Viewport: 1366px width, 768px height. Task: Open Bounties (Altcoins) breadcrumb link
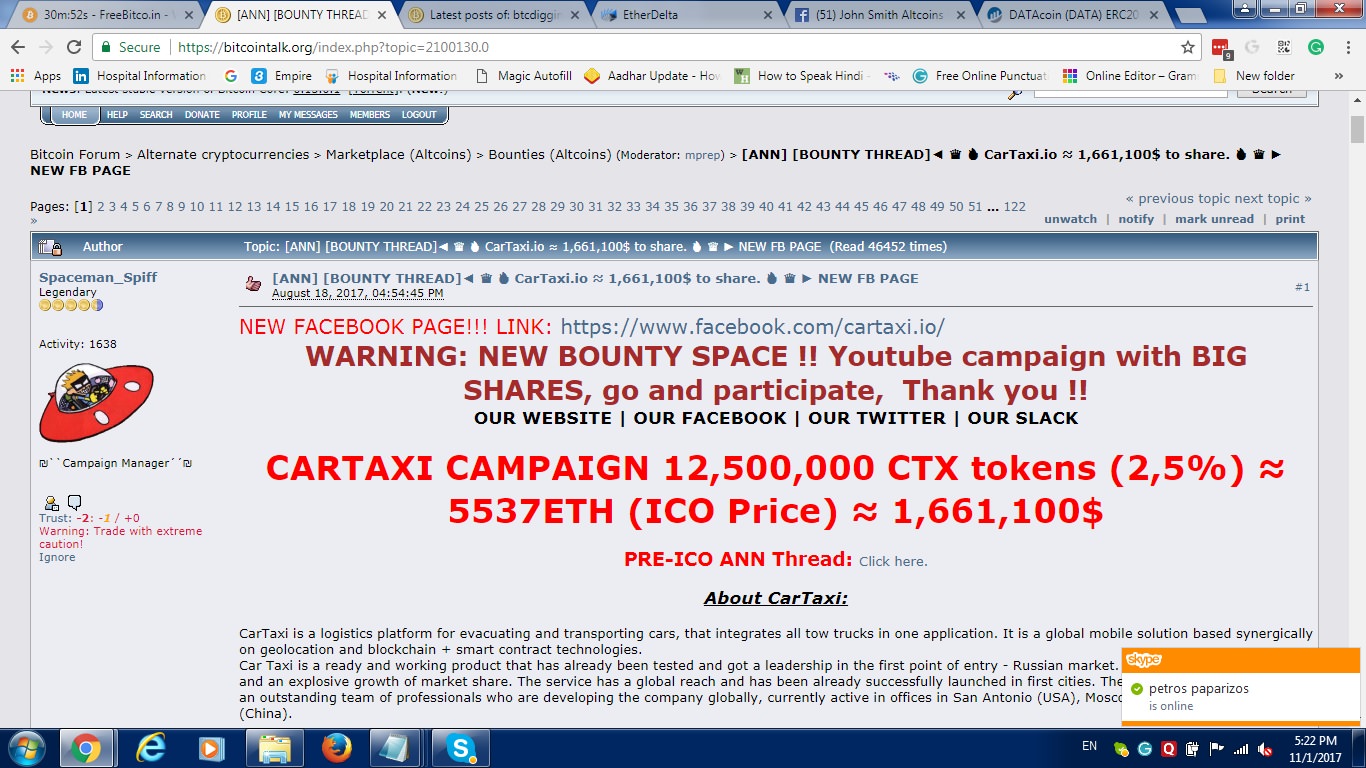click(550, 154)
